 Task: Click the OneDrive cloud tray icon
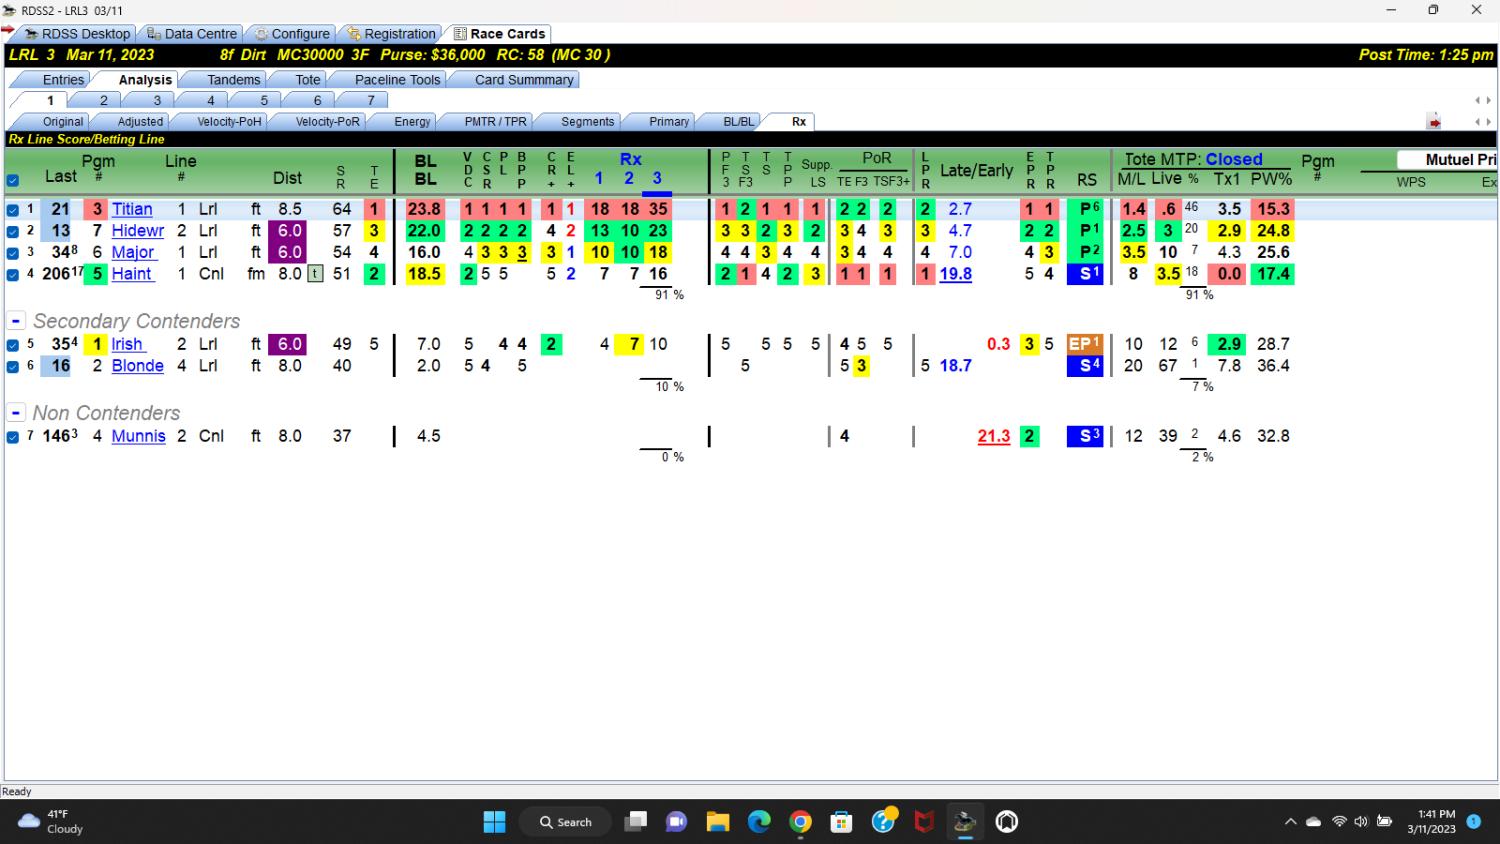(1314, 822)
